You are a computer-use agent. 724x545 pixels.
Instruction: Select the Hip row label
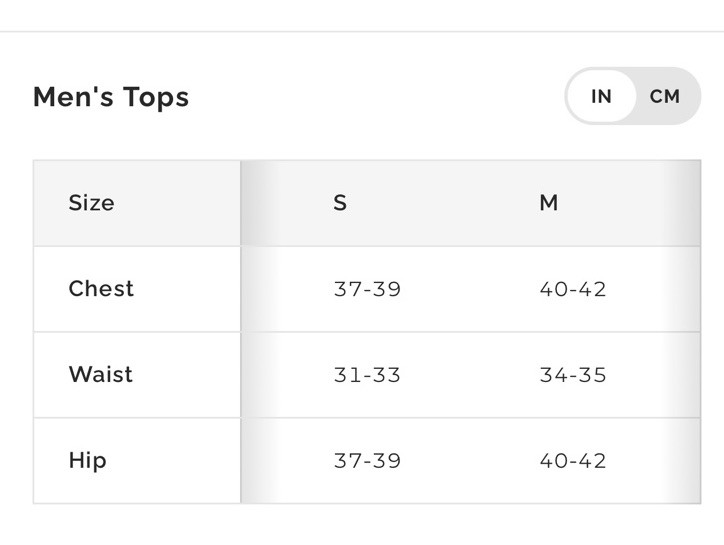[87, 460]
